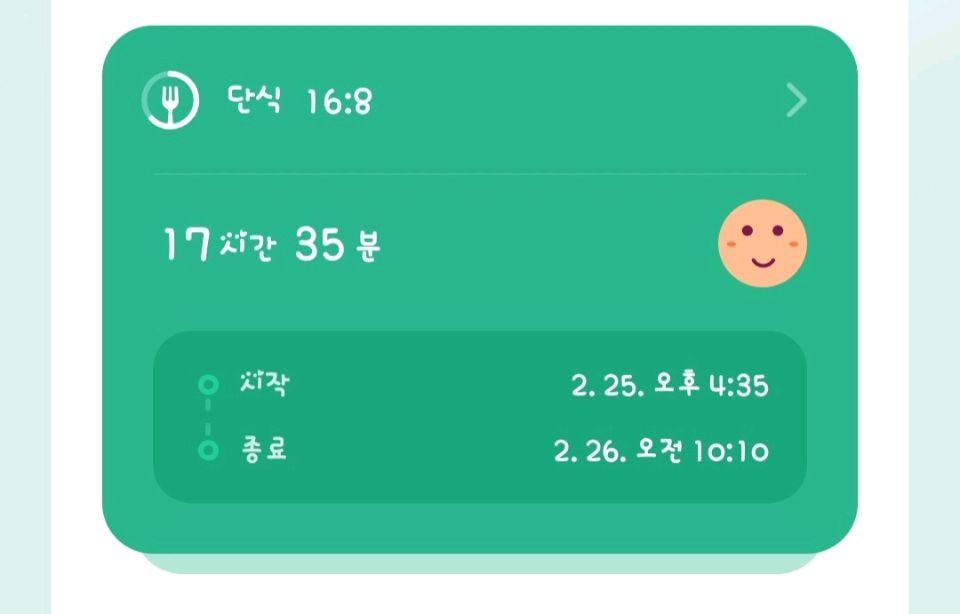Viewport: 960px width, 614px height.
Task: Select the 종료 label
Action: (264, 451)
